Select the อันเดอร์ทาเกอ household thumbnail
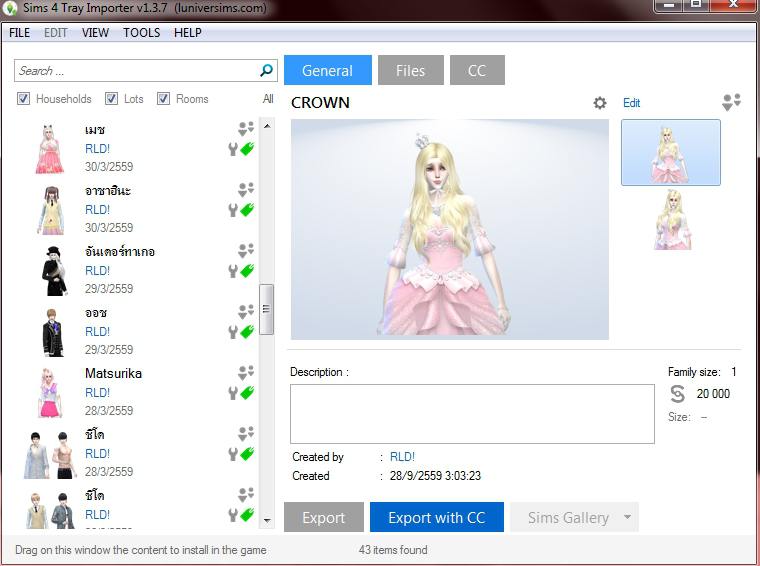 [x=54, y=271]
